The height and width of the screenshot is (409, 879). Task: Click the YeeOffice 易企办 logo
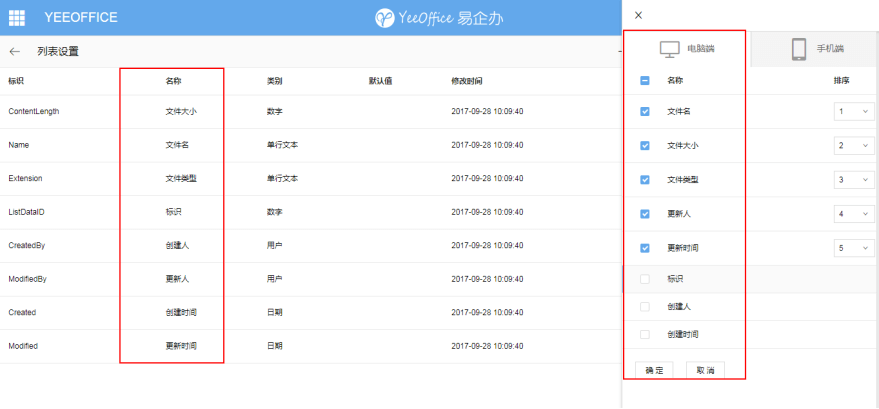pyautogui.click(x=439, y=18)
